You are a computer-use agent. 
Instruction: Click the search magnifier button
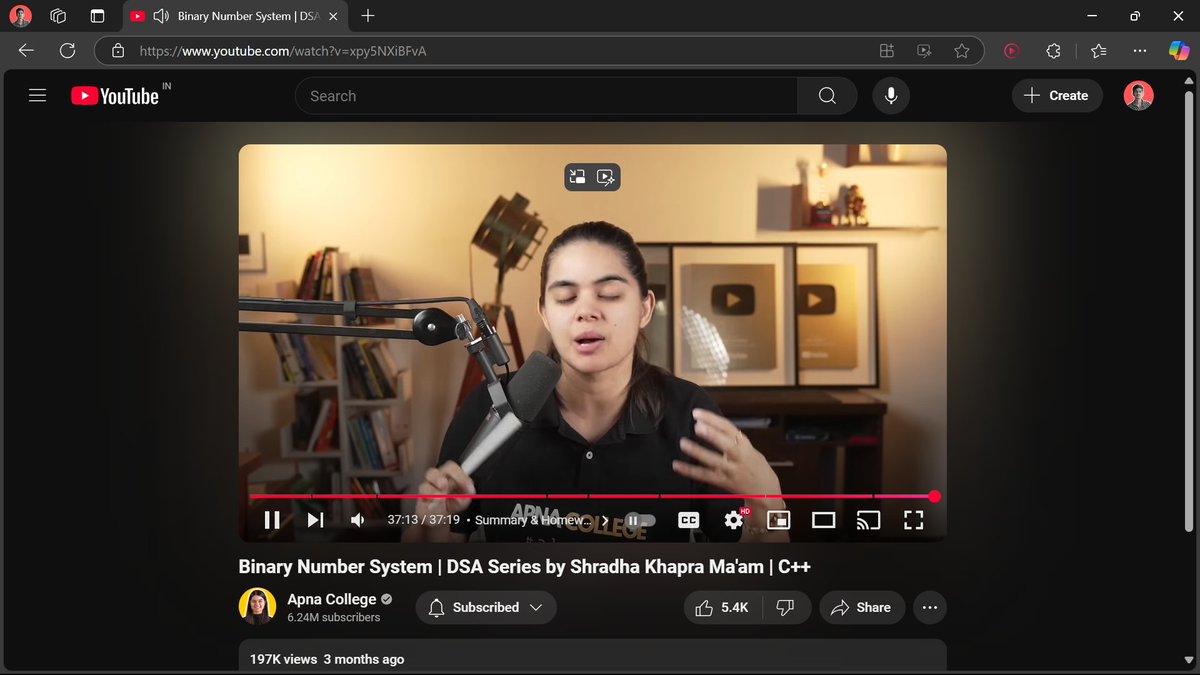[827, 96]
